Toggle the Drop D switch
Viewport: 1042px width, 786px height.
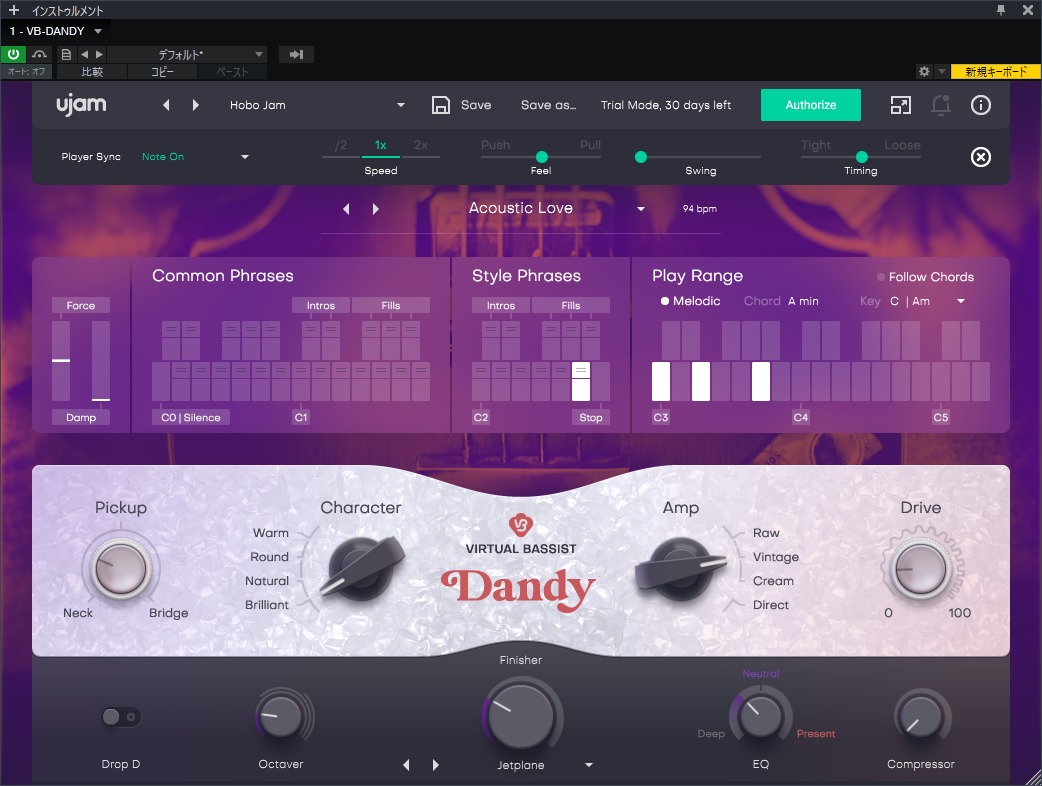click(x=120, y=717)
